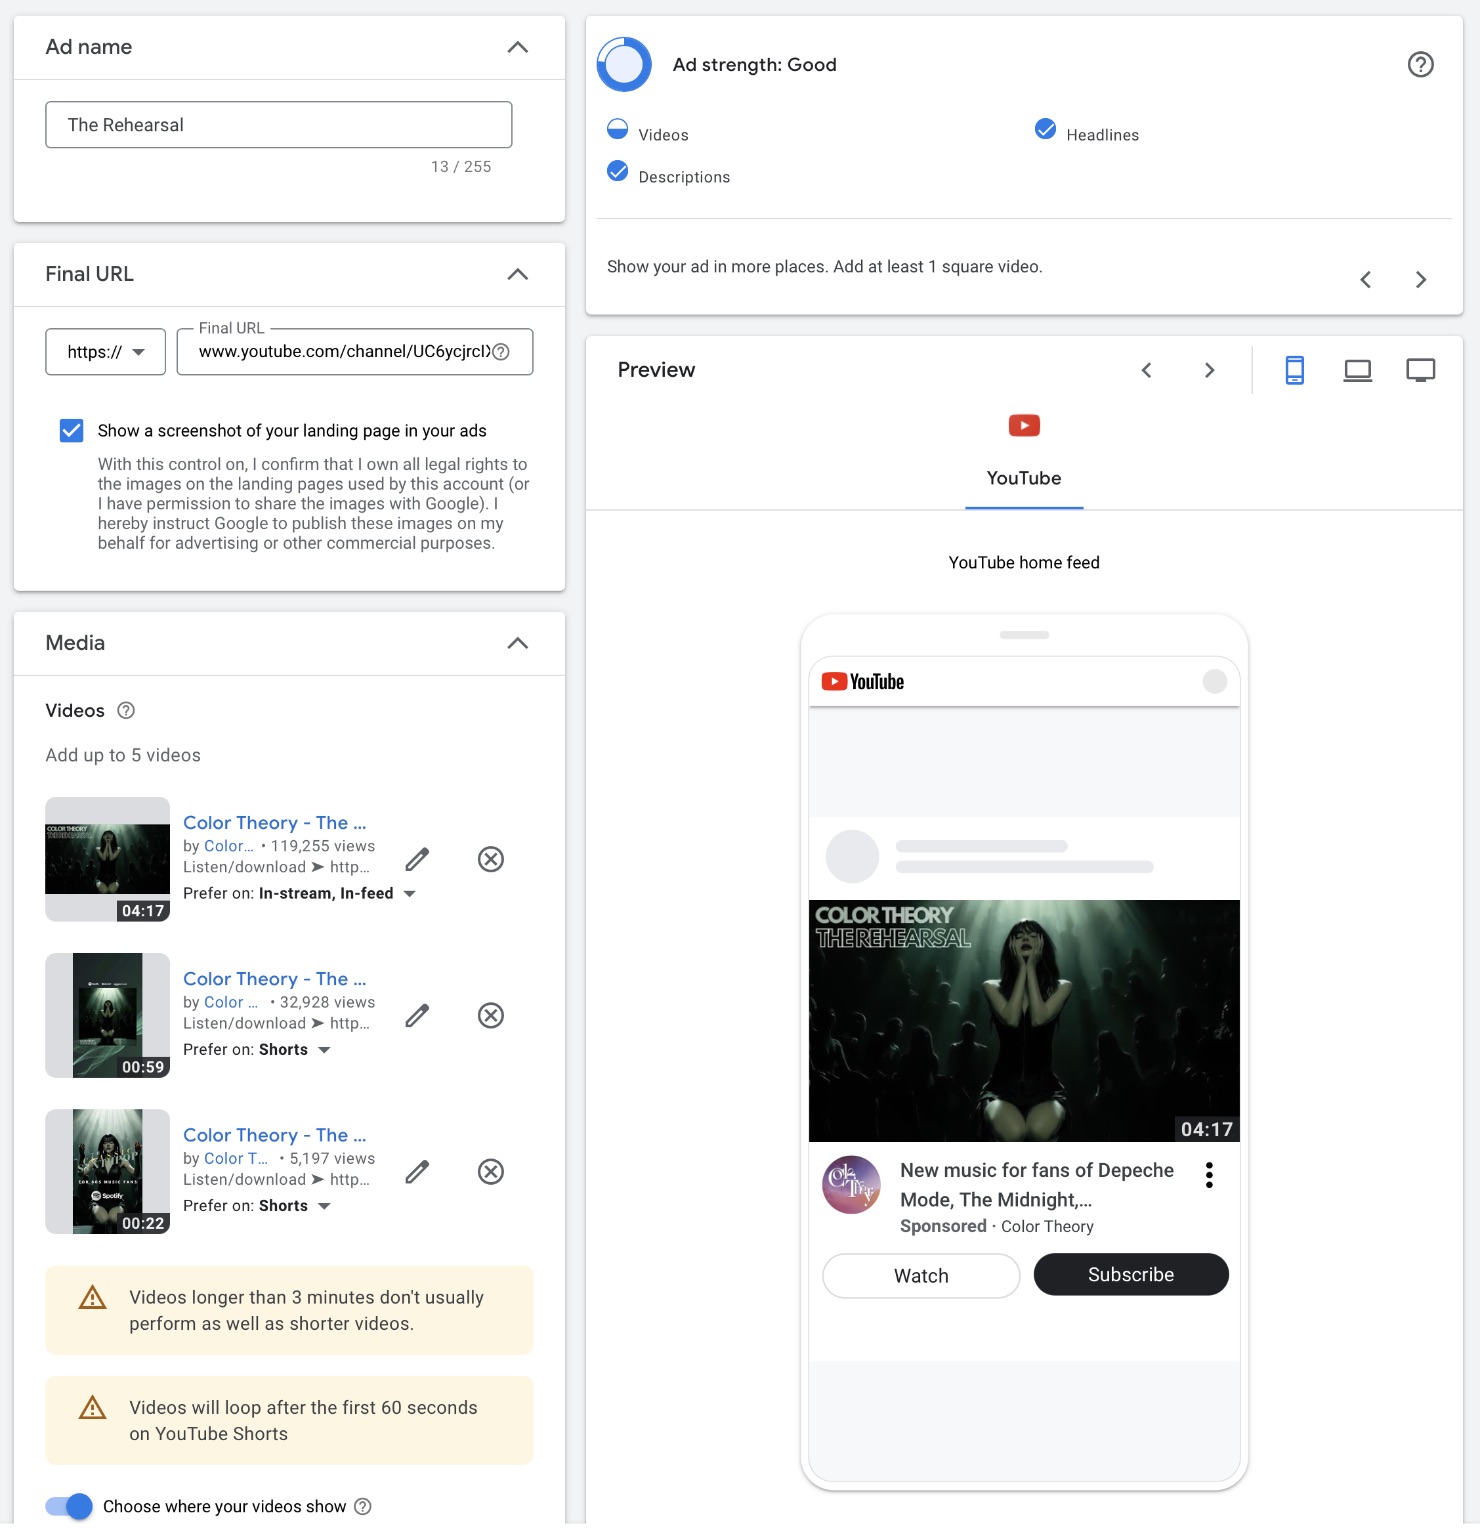
Task: Switch preview to TV screen view
Action: pos(1420,370)
